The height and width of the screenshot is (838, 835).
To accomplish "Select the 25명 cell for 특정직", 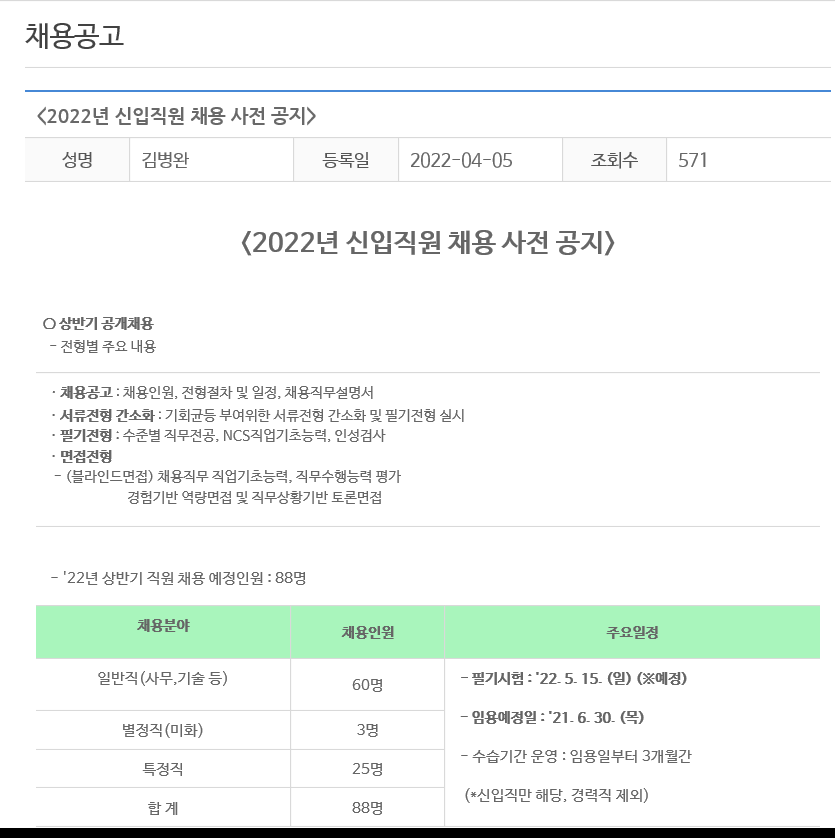I will [367, 769].
